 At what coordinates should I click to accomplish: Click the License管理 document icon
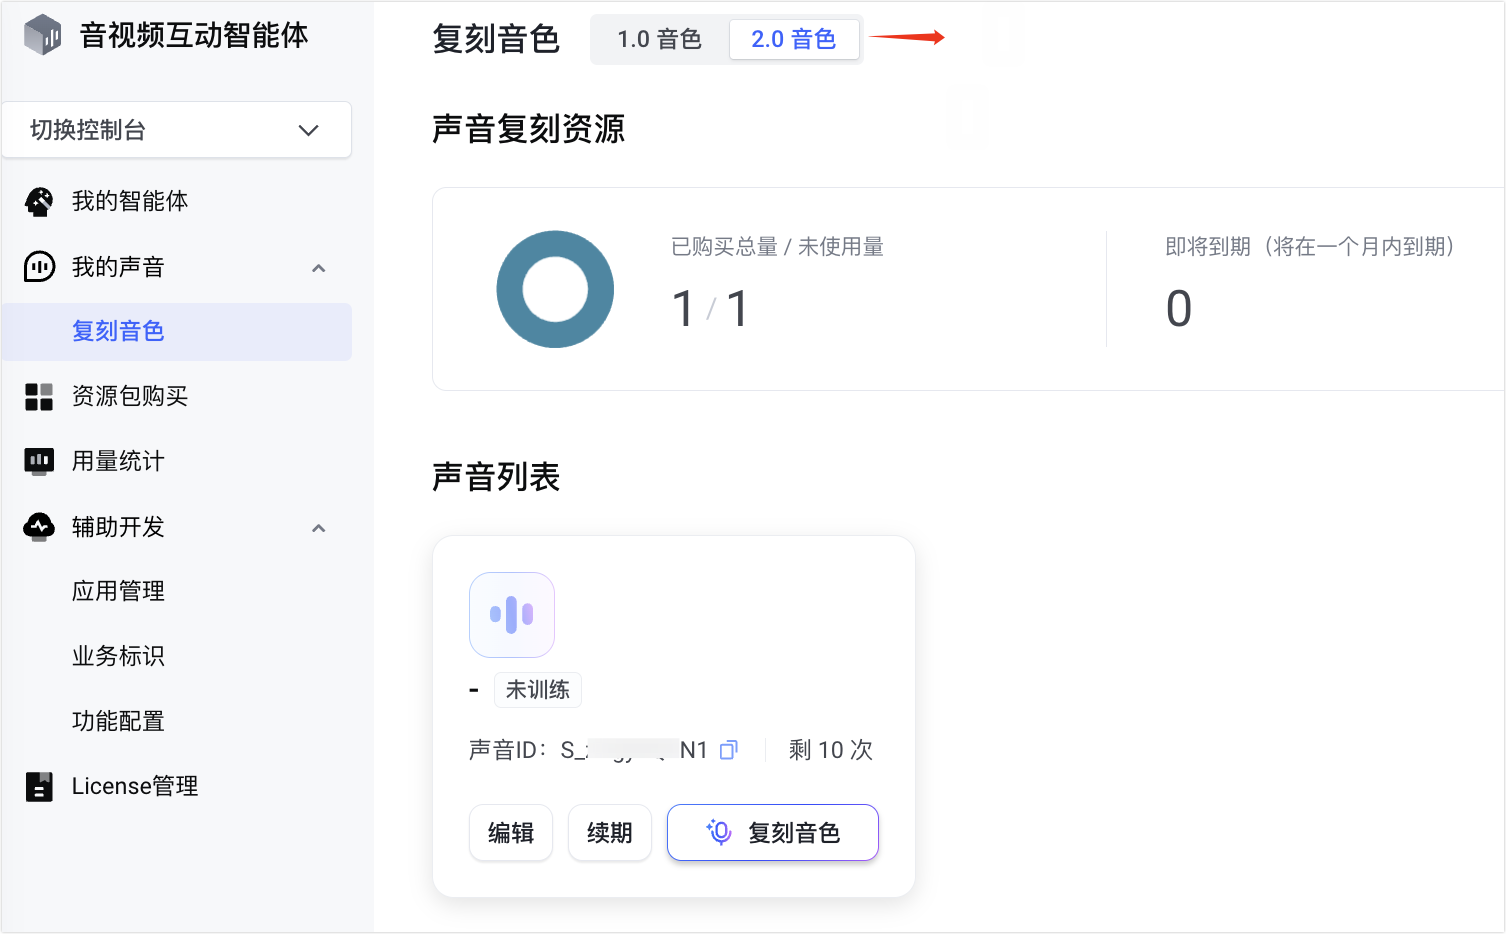(x=39, y=787)
